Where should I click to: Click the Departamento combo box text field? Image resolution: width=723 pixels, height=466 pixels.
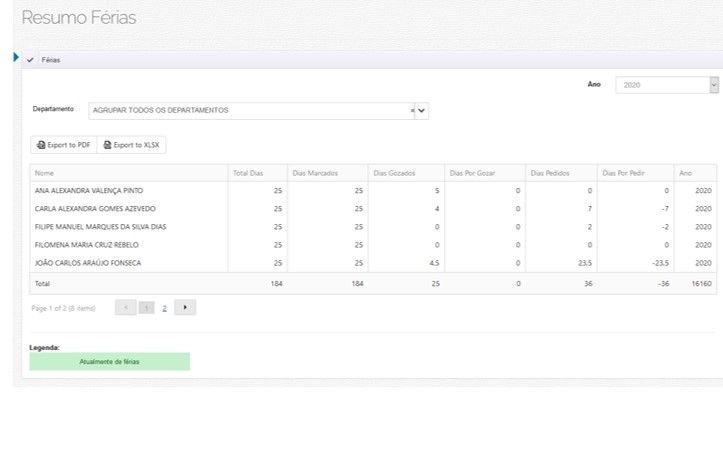point(249,111)
